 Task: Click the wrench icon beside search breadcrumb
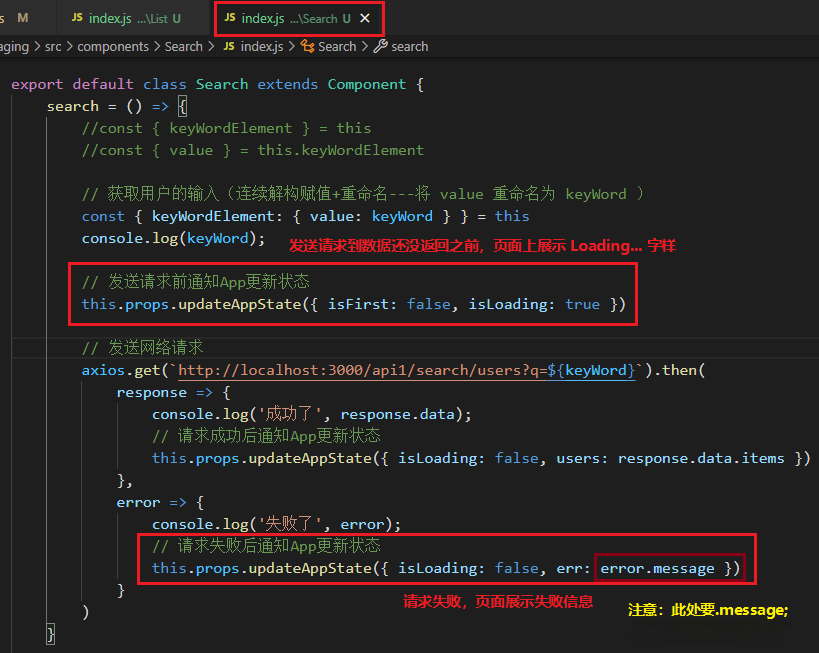pyautogui.click(x=380, y=46)
